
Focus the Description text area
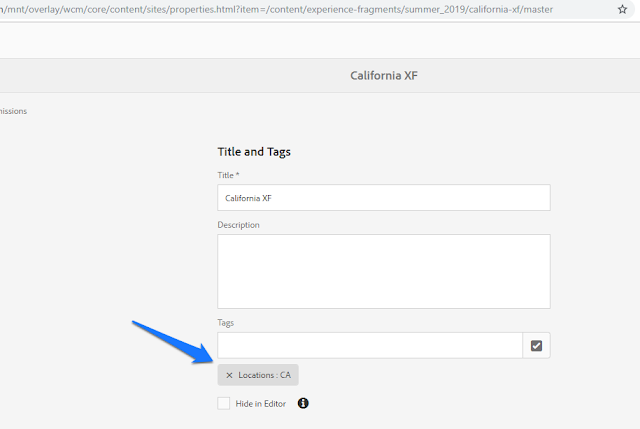tap(383, 271)
